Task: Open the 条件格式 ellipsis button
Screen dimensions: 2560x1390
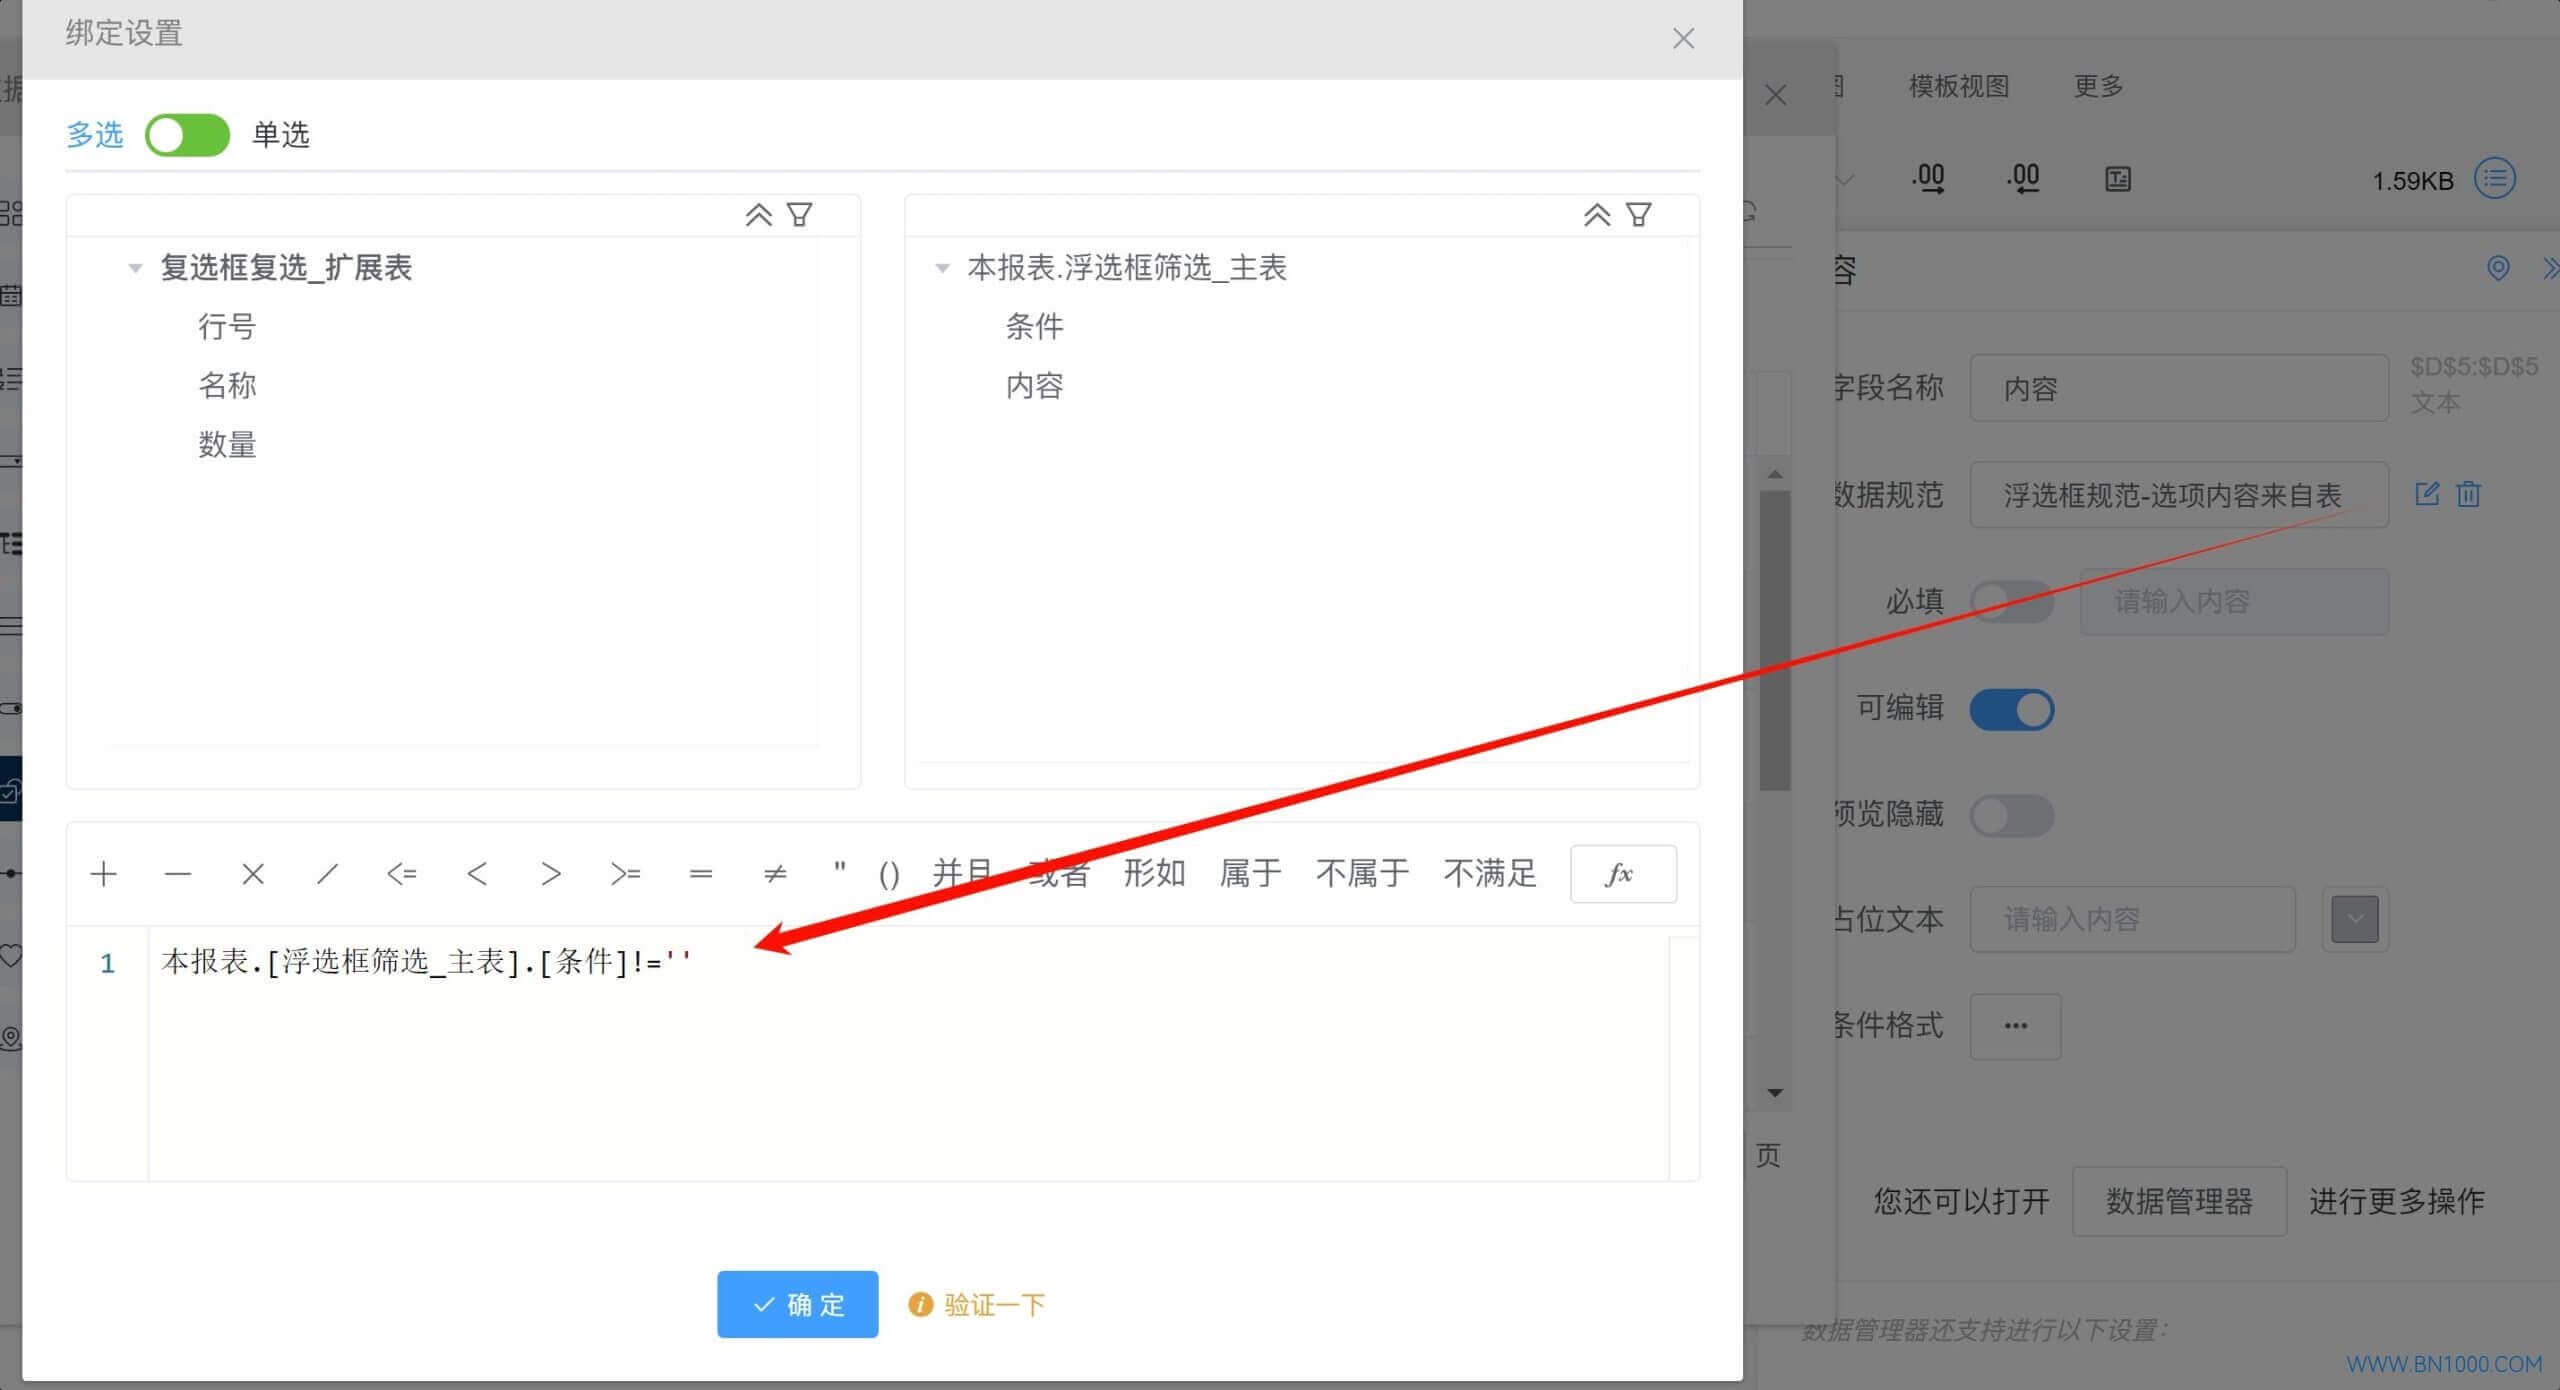Action: click(2015, 1026)
